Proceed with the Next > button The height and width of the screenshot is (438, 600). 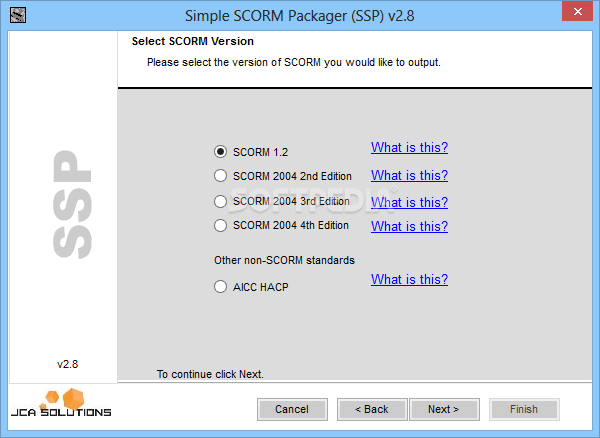click(x=444, y=409)
